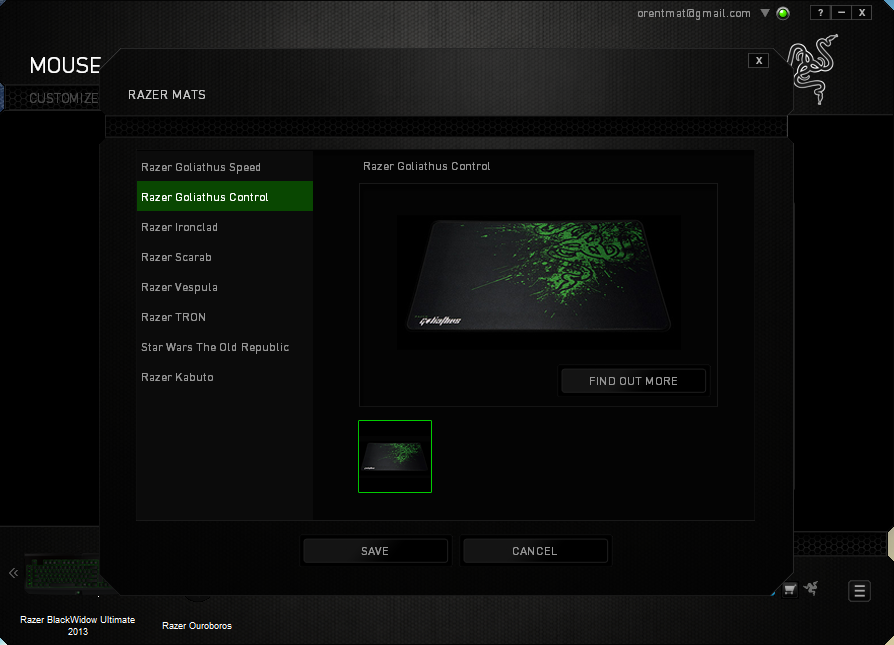Save the mat selection
The image size is (894, 645).
[375, 551]
